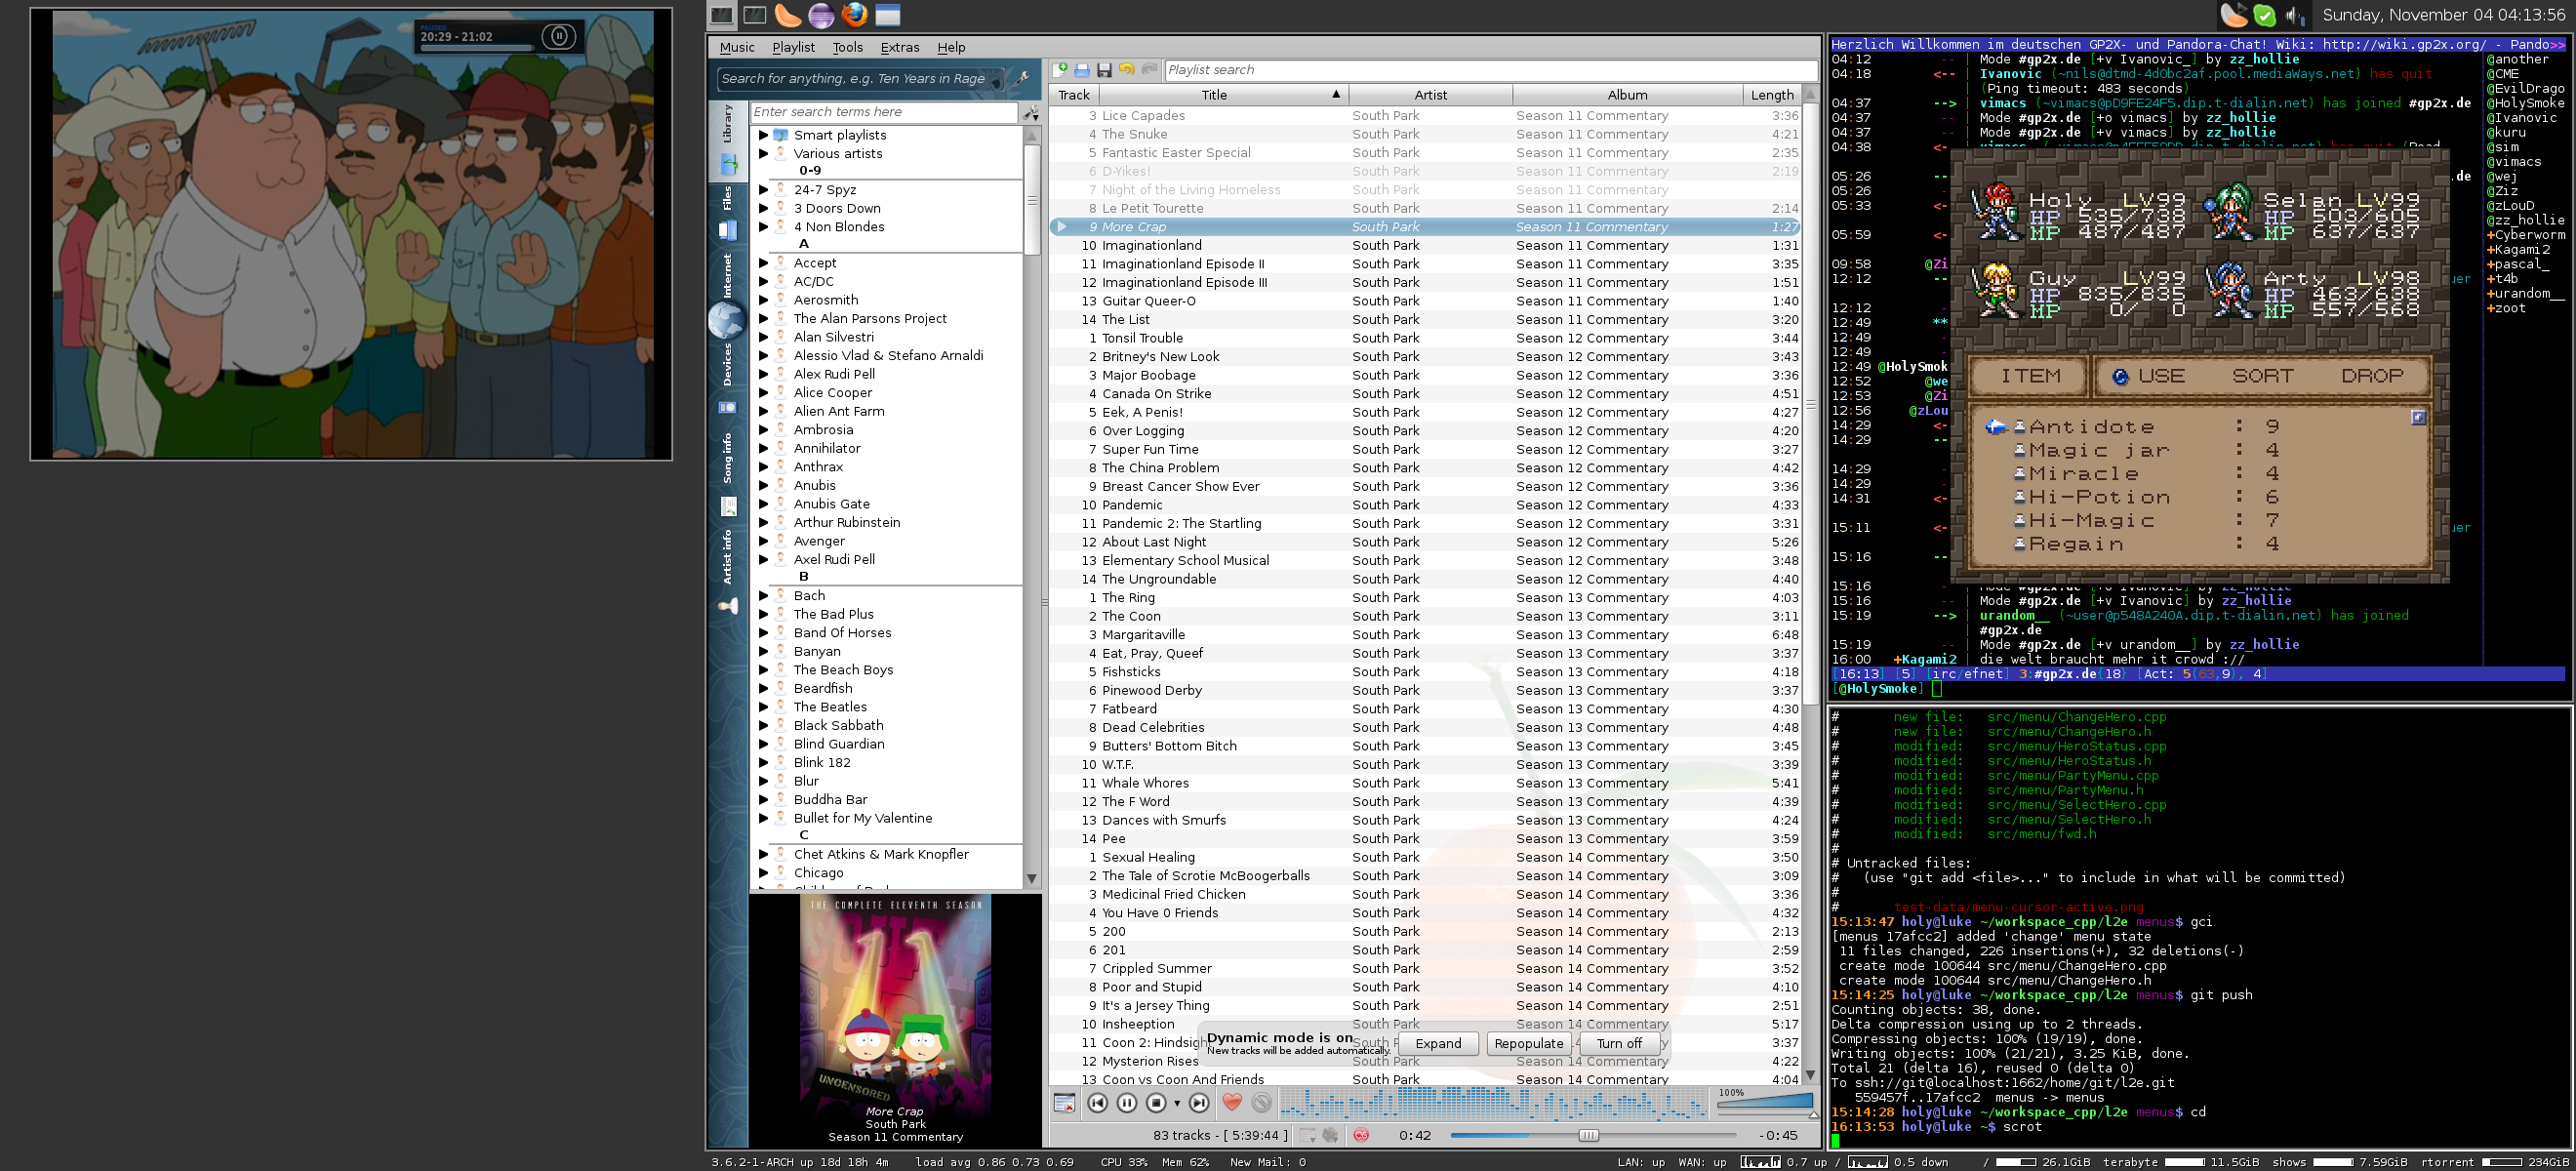This screenshot has width=2576, height=1171.
Task: Open the Files sidebar tab
Action: pyautogui.click(x=728, y=213)
